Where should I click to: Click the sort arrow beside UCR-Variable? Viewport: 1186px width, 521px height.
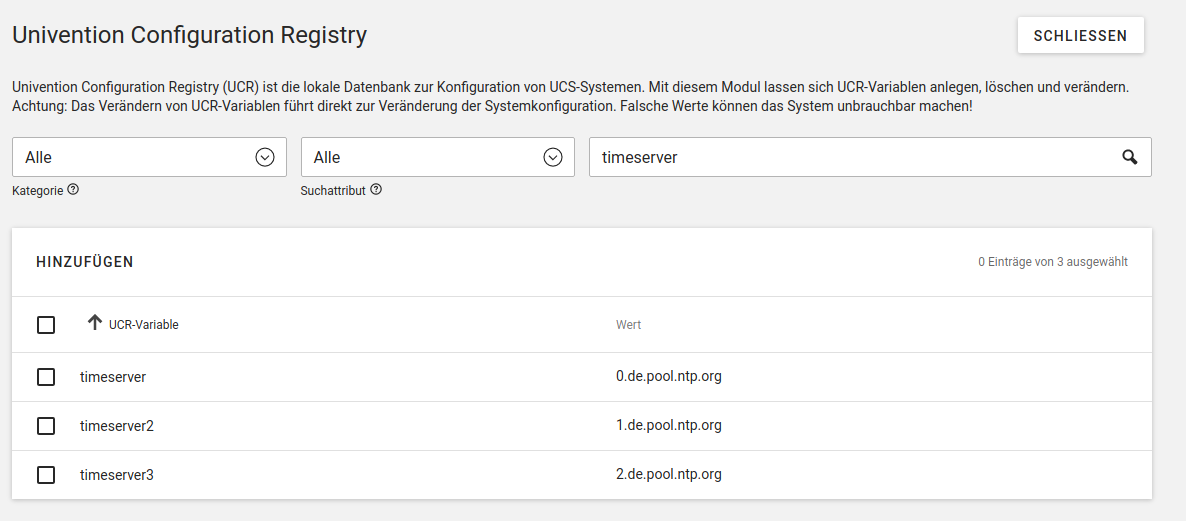(x=95, y=323)
